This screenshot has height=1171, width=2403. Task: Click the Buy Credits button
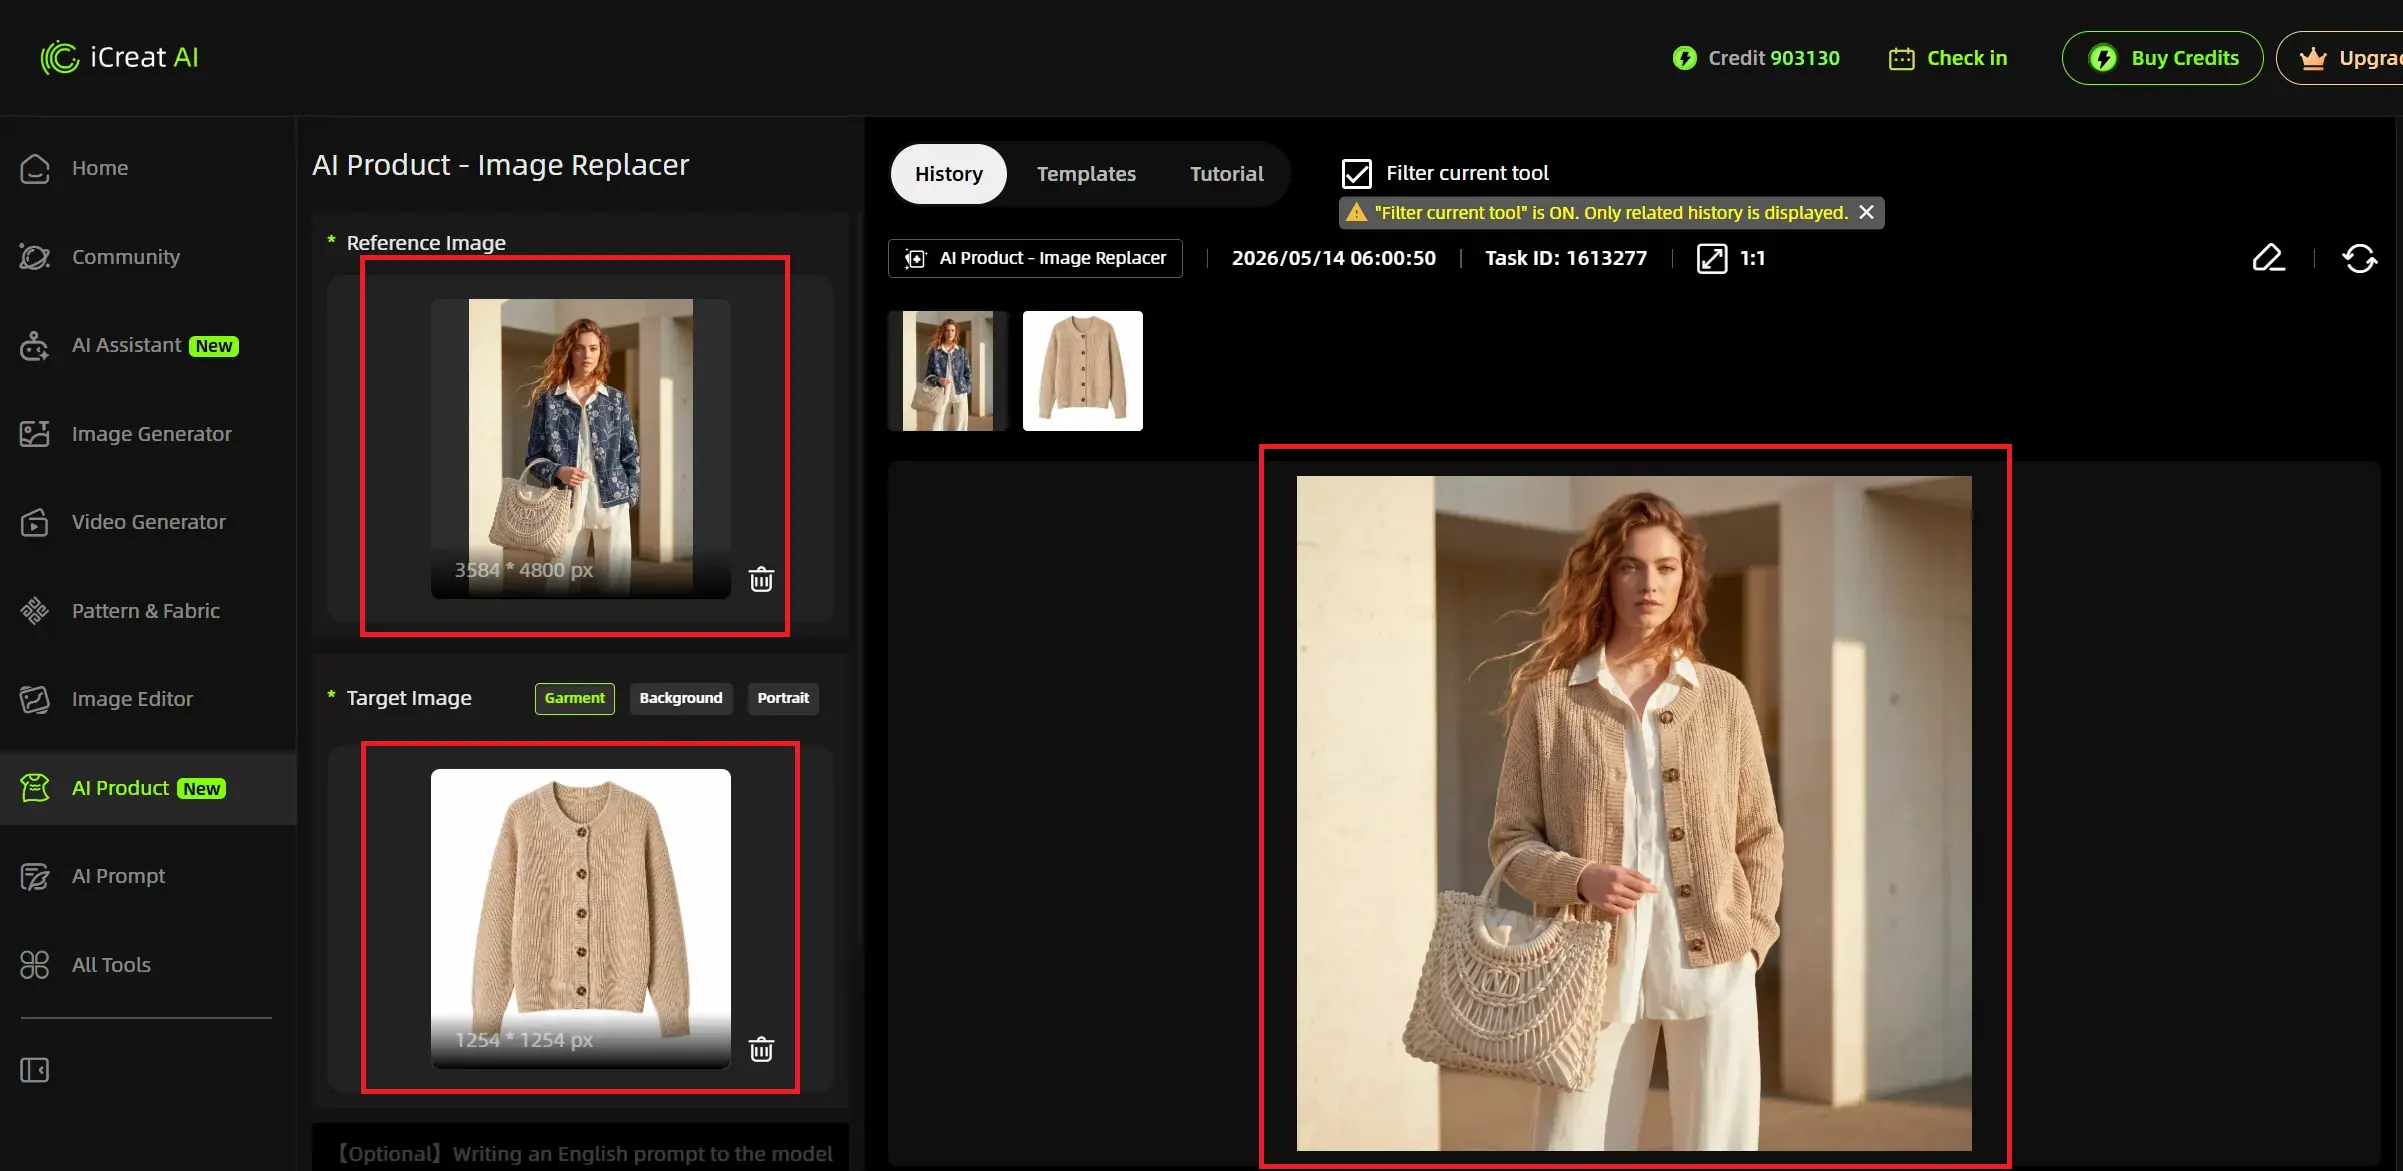[x=2162, y=58]
